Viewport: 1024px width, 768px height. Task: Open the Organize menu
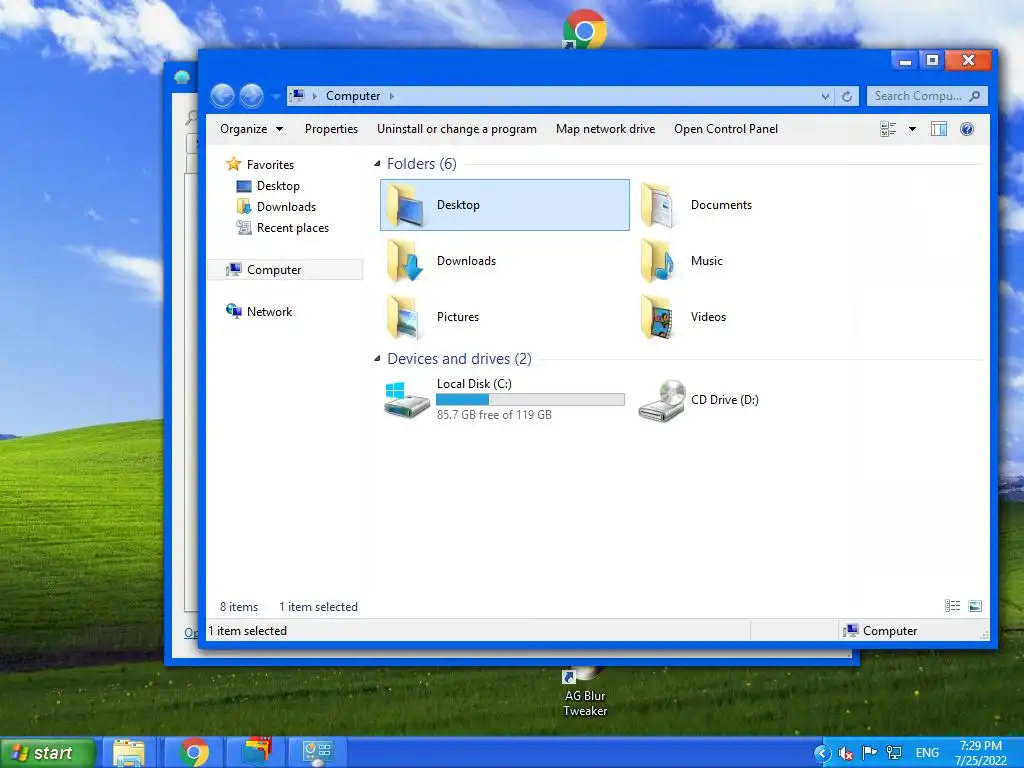coord(251,129)
